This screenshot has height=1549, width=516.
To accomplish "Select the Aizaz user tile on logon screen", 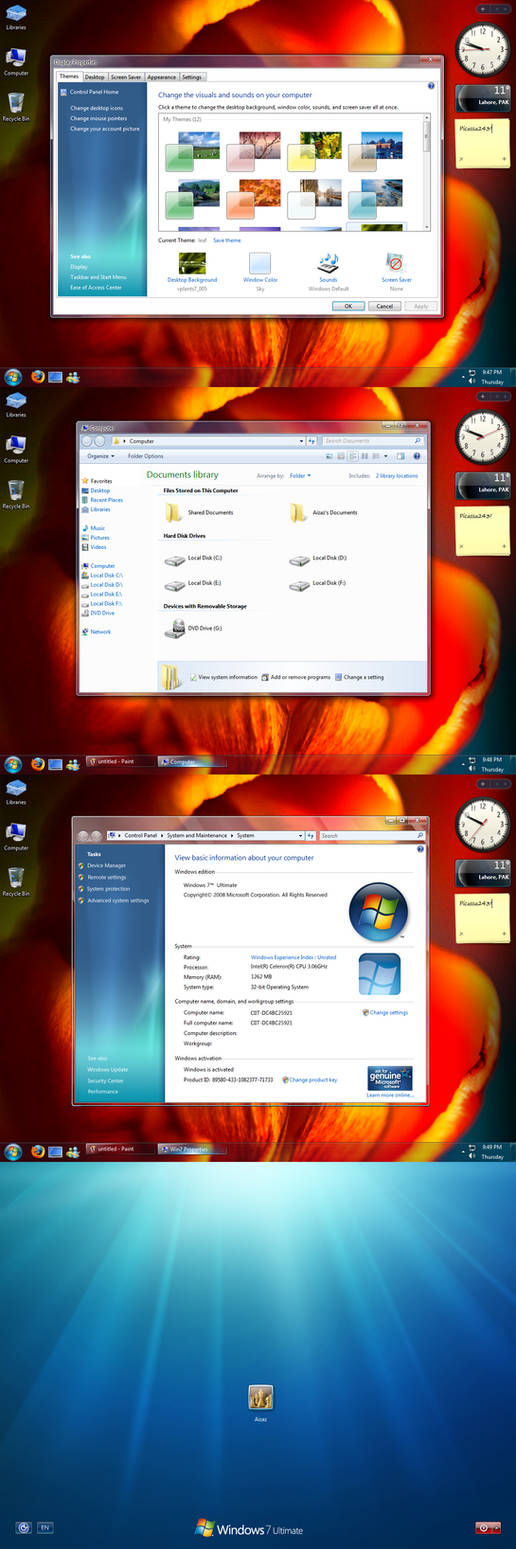I will click(260, 1397).
